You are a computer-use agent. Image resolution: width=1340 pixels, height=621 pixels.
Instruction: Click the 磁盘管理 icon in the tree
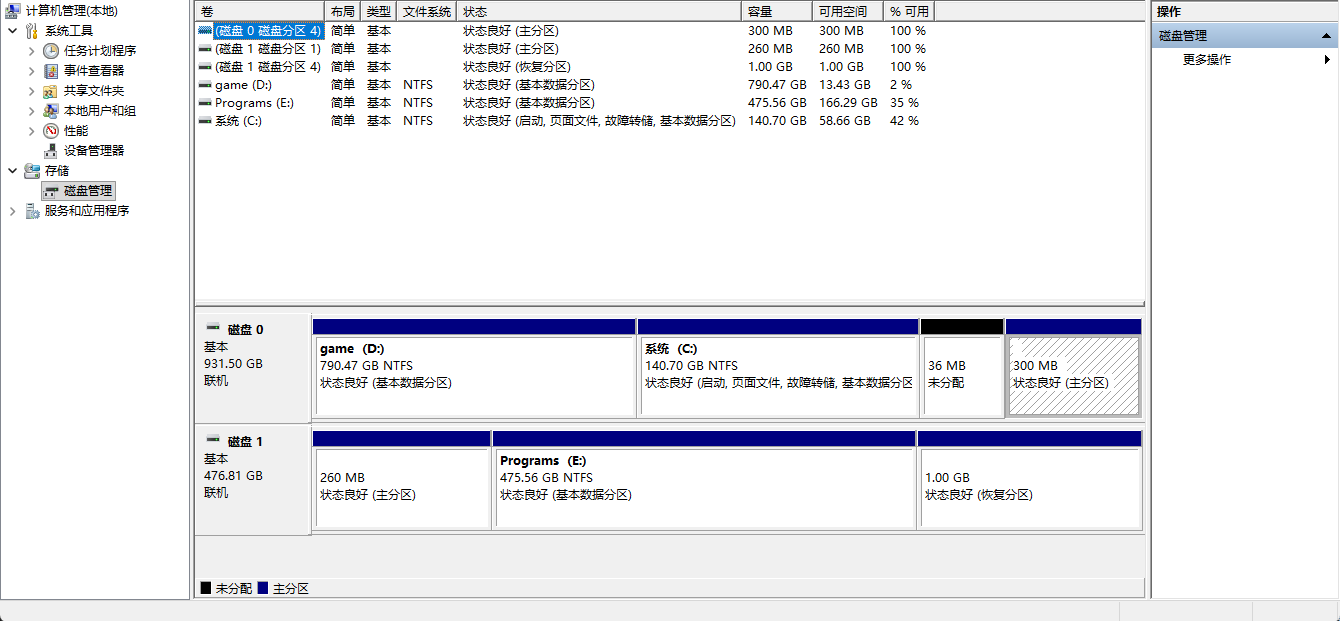click(51, 191)
